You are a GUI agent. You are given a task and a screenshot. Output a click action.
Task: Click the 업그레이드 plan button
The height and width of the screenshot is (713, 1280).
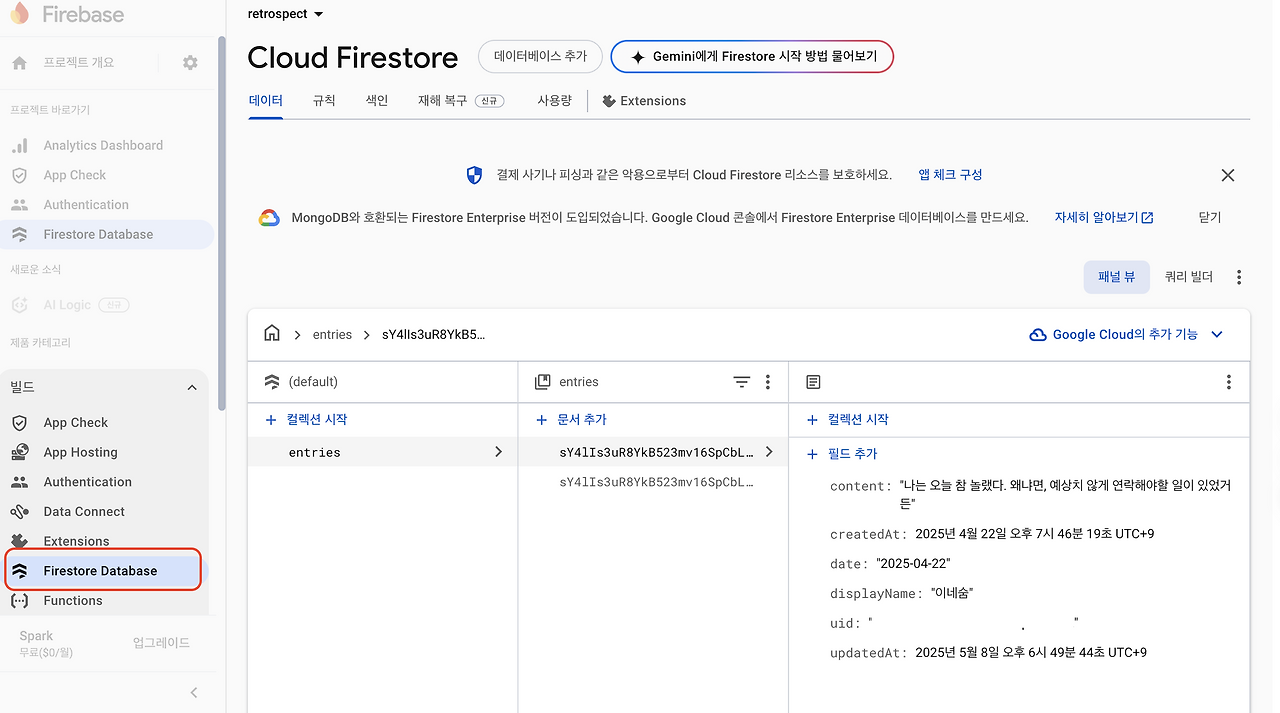tap(161, 643)
